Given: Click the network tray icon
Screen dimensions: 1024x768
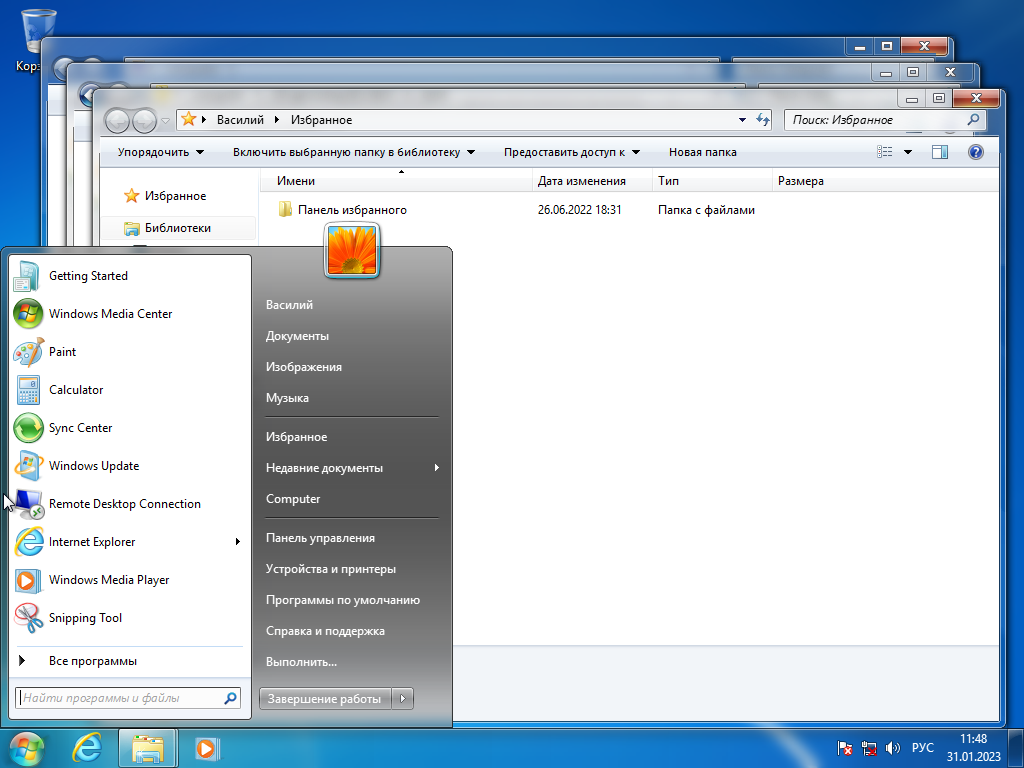Looking at the screenshot, I should [869, 748].
